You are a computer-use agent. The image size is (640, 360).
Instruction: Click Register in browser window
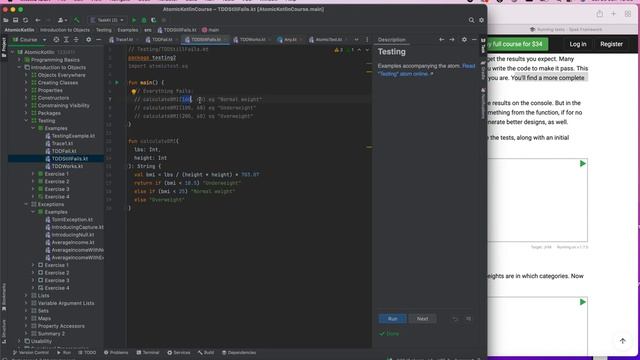coord(611,44)
